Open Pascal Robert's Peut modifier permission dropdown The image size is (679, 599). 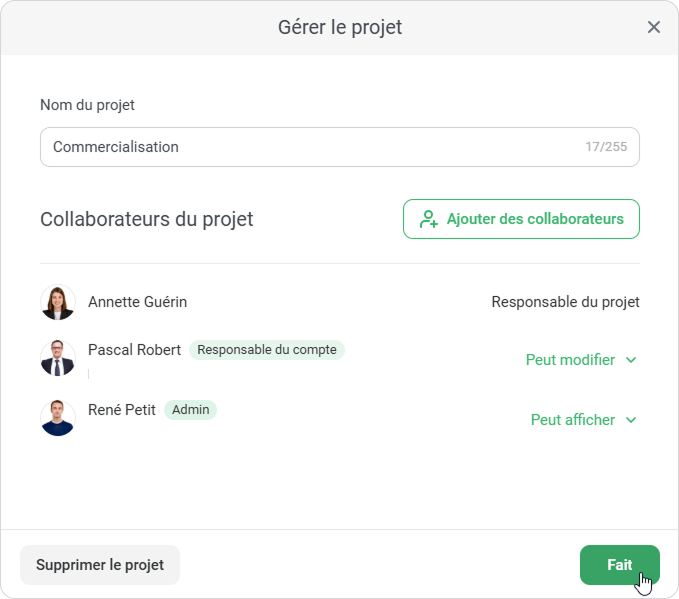point(570,360)
